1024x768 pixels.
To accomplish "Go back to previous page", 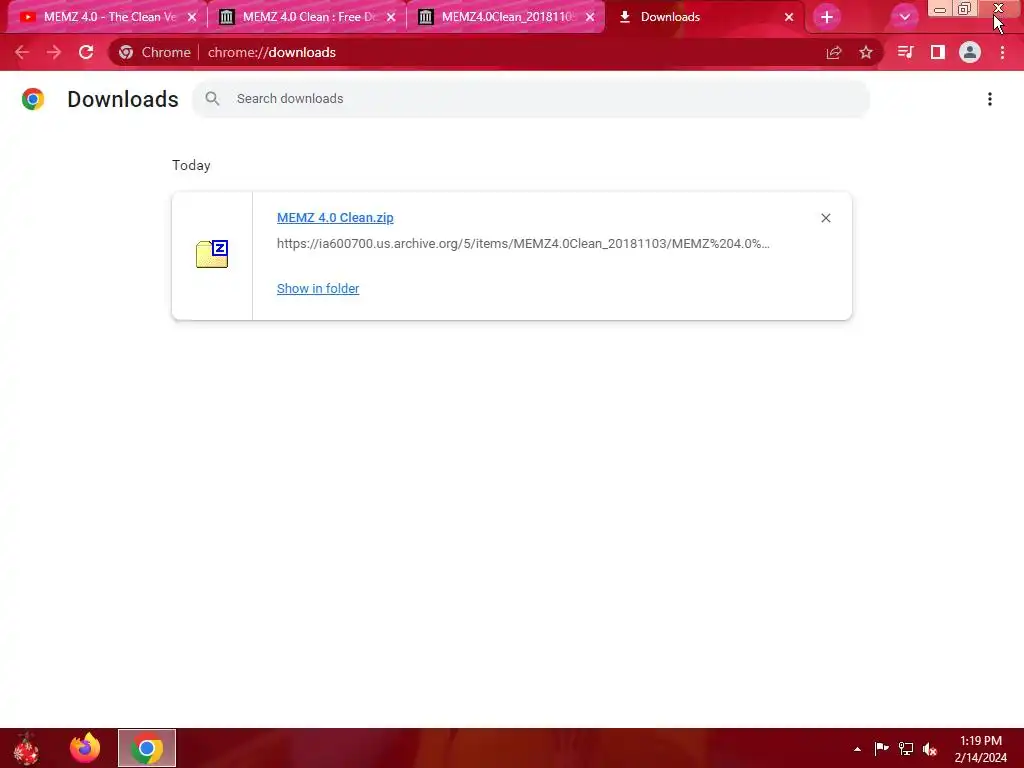I will click(x=22, y=52).
